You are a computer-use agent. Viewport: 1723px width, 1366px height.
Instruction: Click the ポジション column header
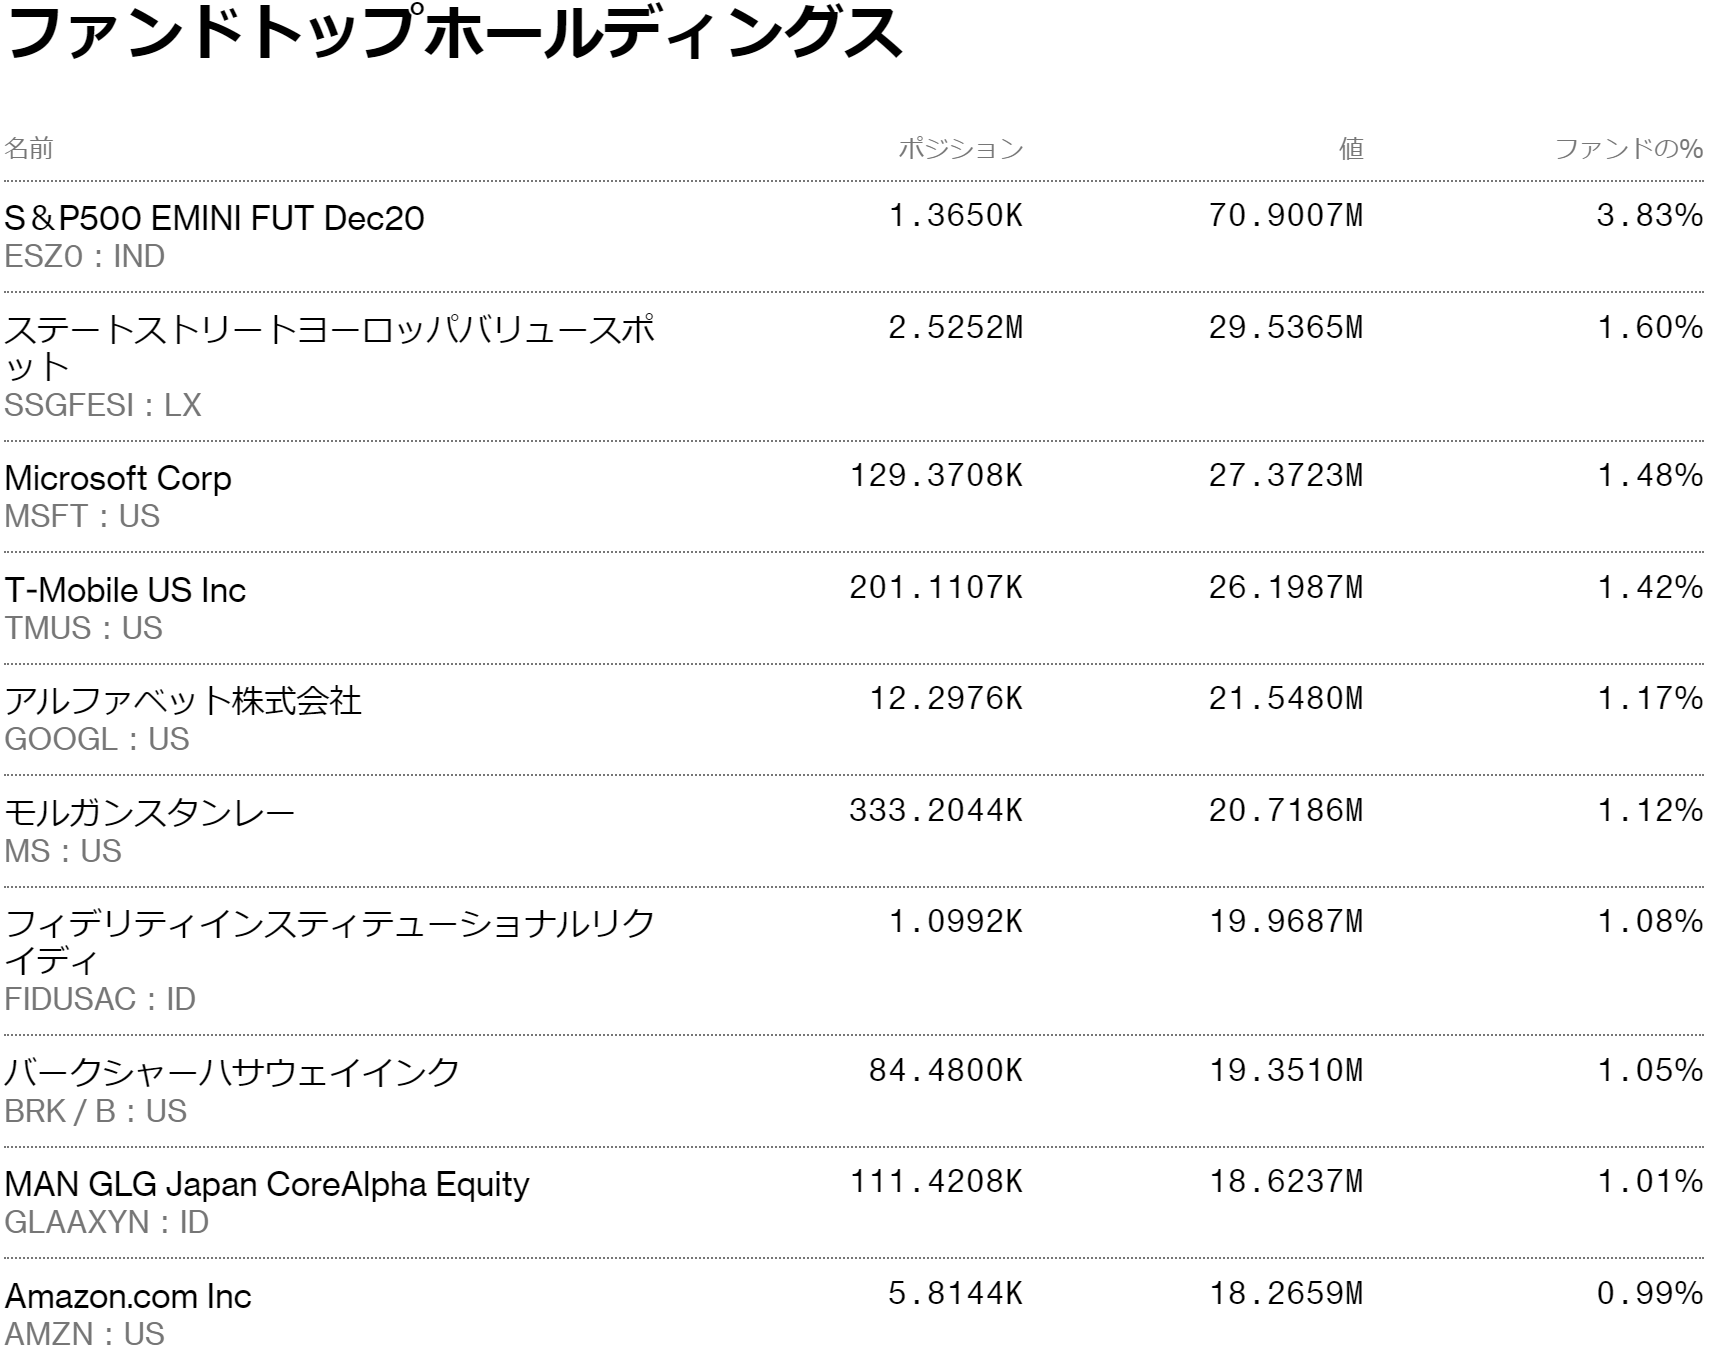pos(960,149)
